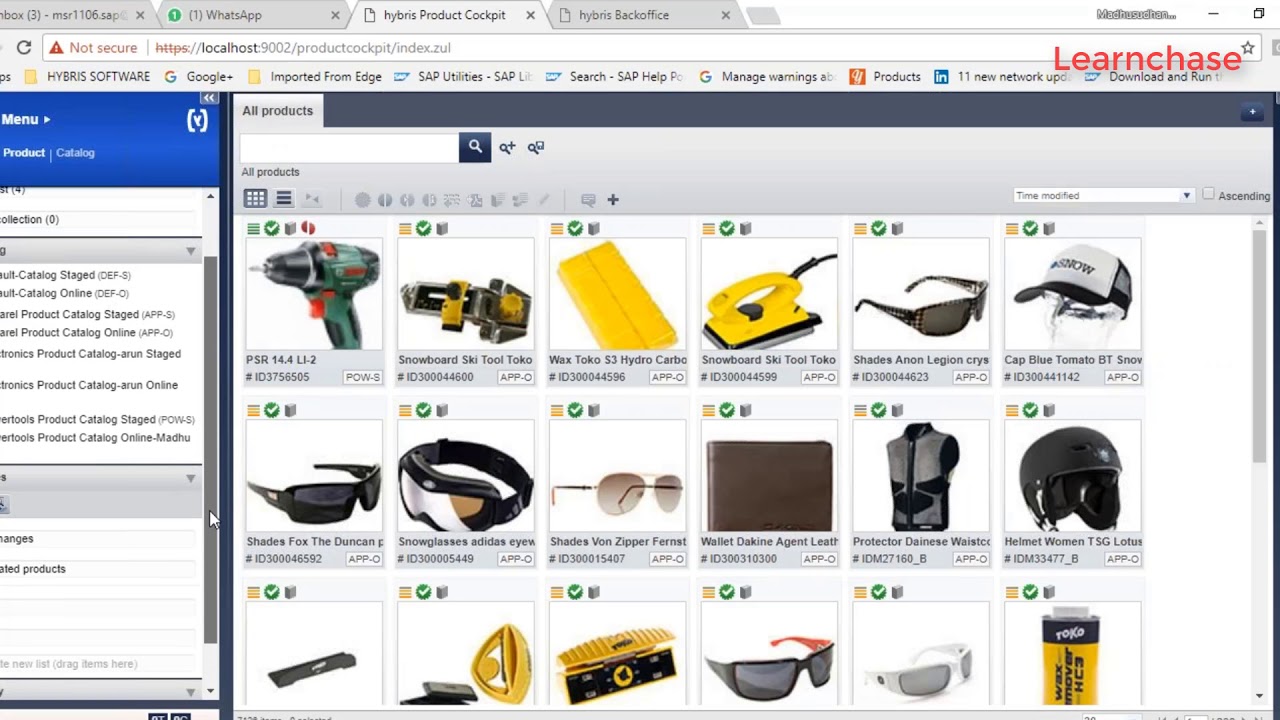Image resolution: width=1280 pixels, height=720 pixels.
Task: Select the Helmet Women TSG Lotus thumbnail
Action: point(1072,476)
